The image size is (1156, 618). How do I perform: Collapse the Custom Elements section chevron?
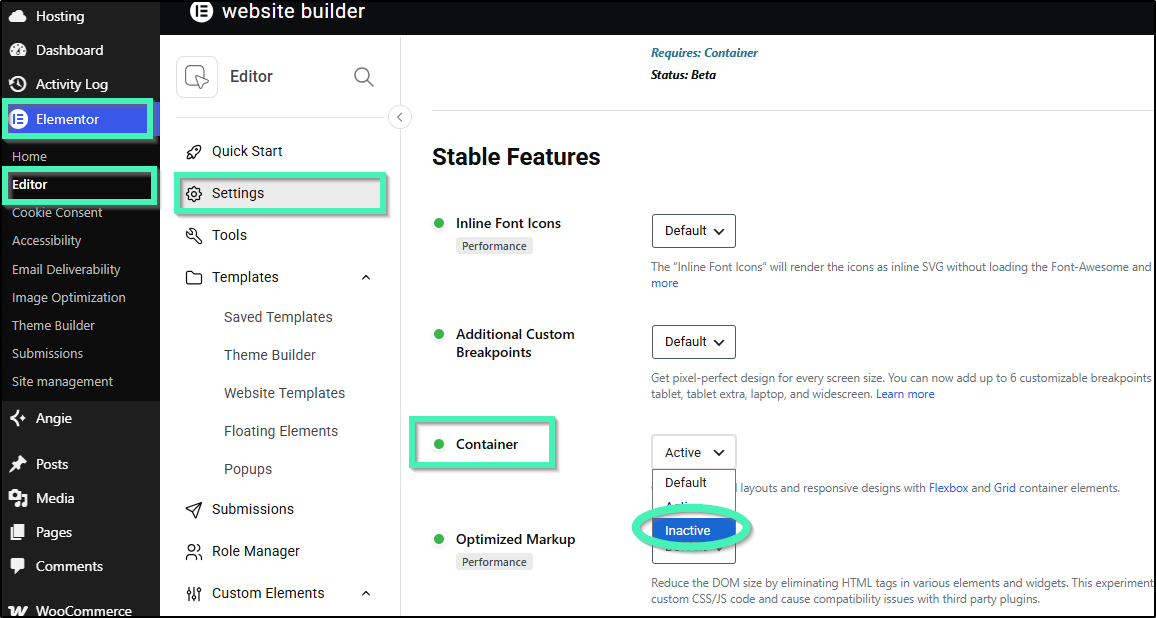click(x=366, y=594)
